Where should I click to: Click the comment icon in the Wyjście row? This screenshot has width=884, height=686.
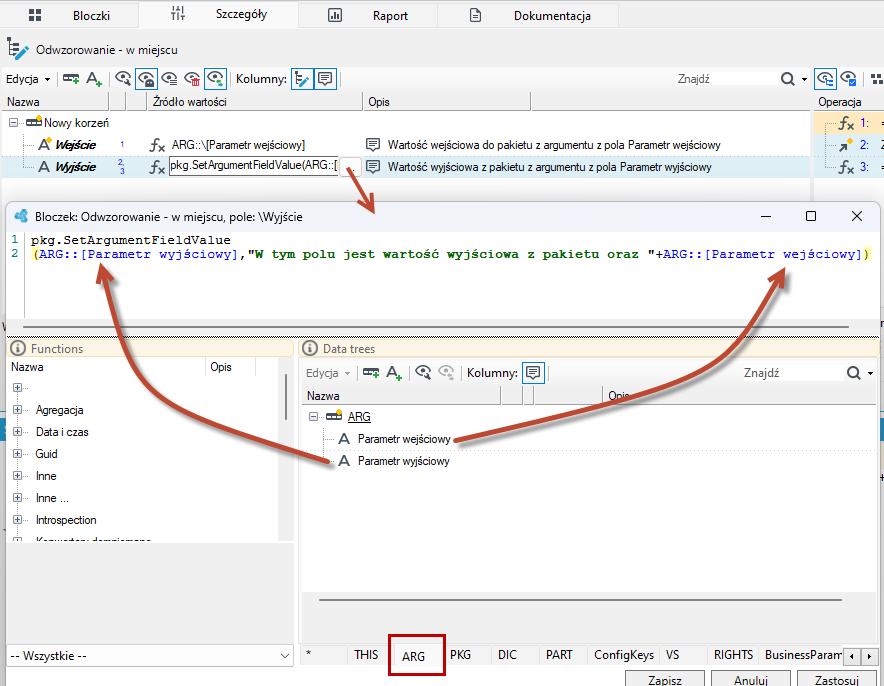point(373,167)
